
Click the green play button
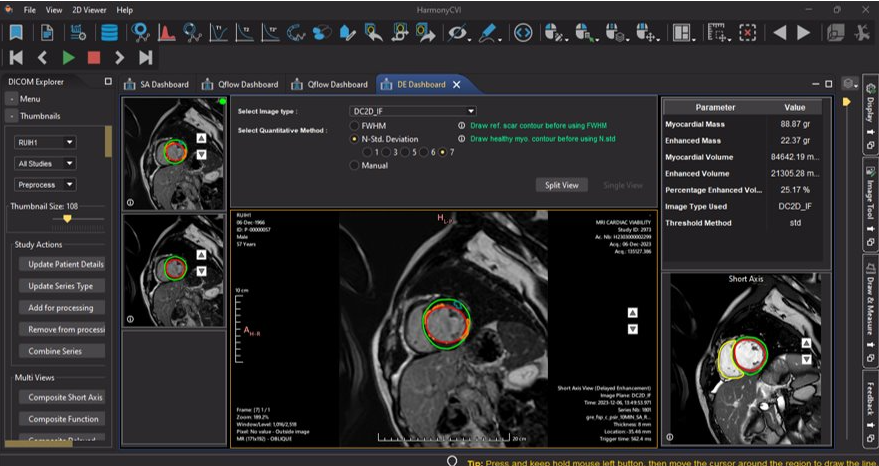[x=68, y=58]
